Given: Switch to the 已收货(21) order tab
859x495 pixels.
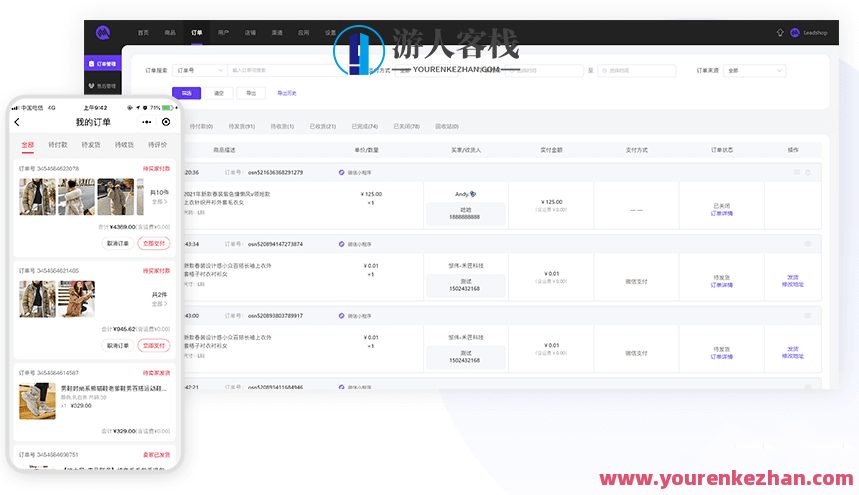Looking at the screenshot, I should [323, 126].
